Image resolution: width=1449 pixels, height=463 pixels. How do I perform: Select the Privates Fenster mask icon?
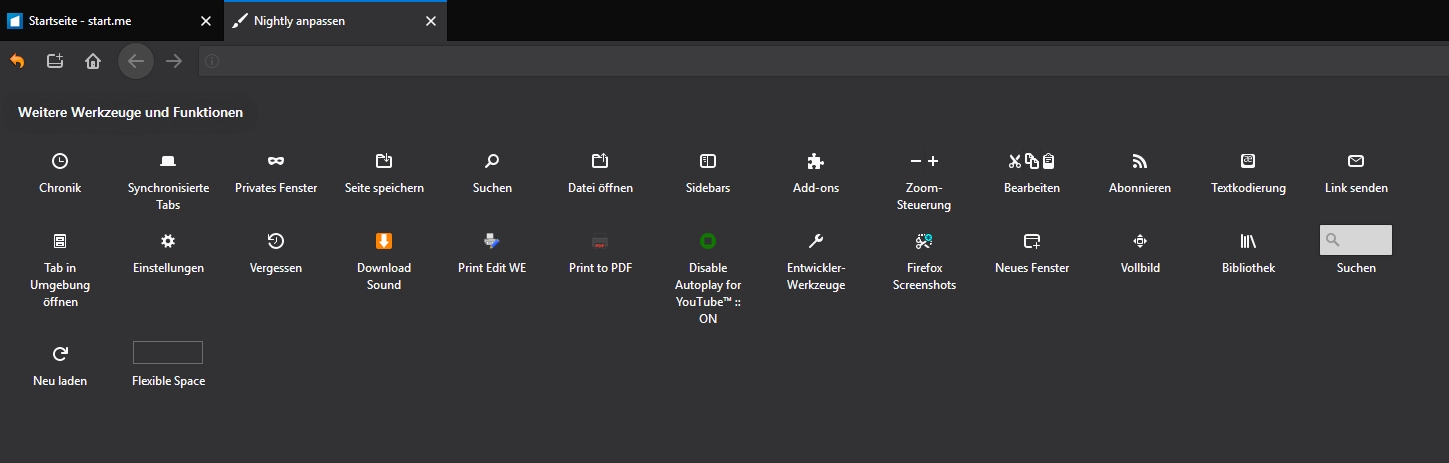point(276,161)
